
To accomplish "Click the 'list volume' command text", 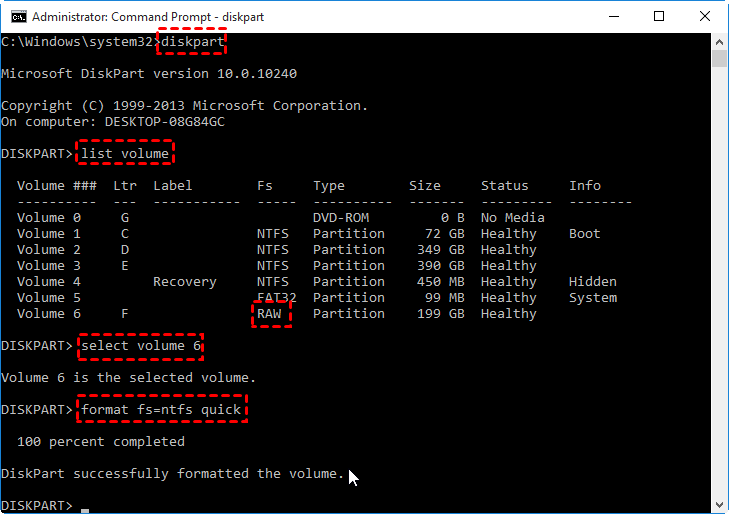I will click(125, 154).
